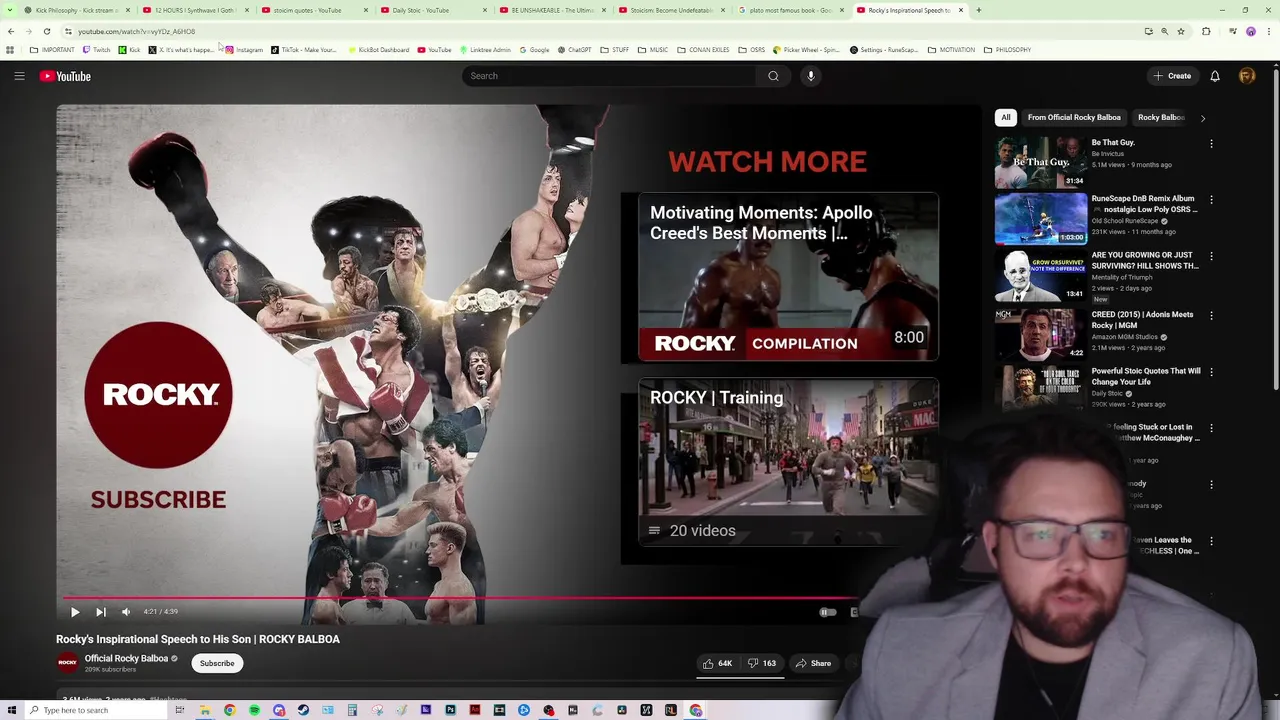This screenshot has height=720, width=1280.
Task: Select From Official Rocky Balboa chip
Action: [x=1074, y=117]
